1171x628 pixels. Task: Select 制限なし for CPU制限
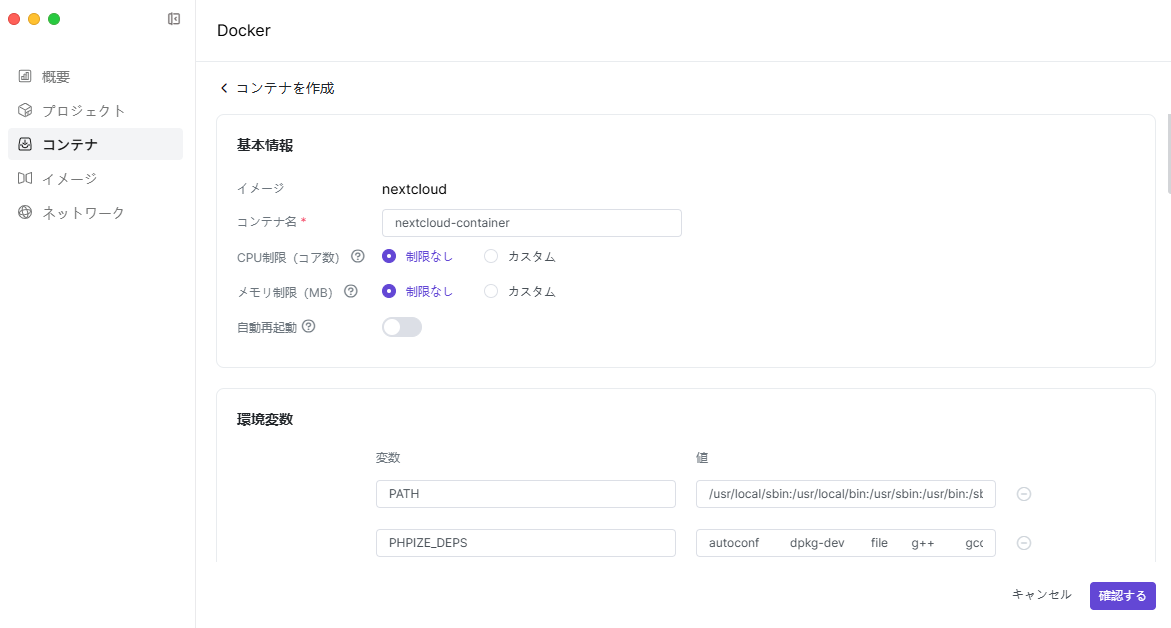389,256
